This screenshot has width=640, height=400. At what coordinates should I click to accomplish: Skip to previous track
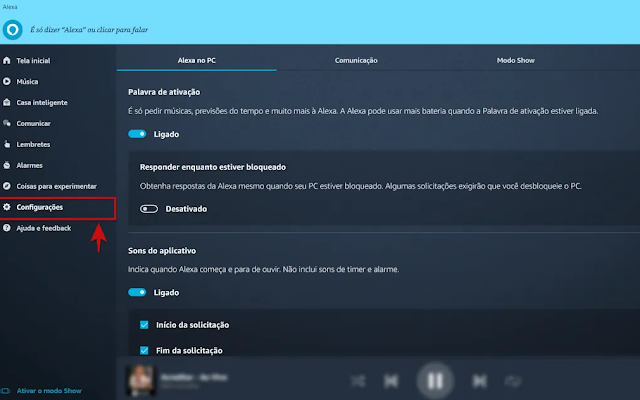click(x=391, y=381)
